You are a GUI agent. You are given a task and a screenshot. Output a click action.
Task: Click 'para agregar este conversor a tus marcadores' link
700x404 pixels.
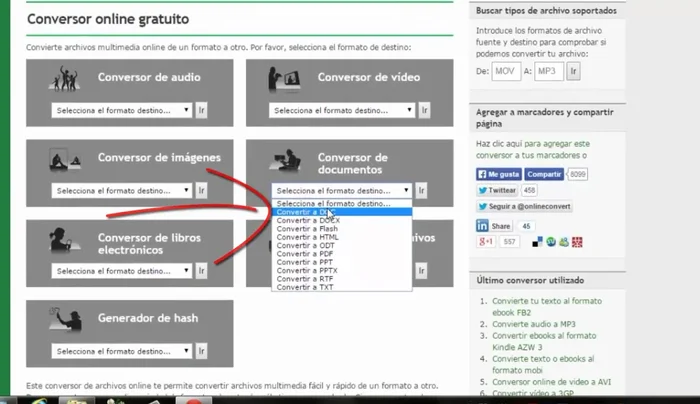(x=531, y=150)
